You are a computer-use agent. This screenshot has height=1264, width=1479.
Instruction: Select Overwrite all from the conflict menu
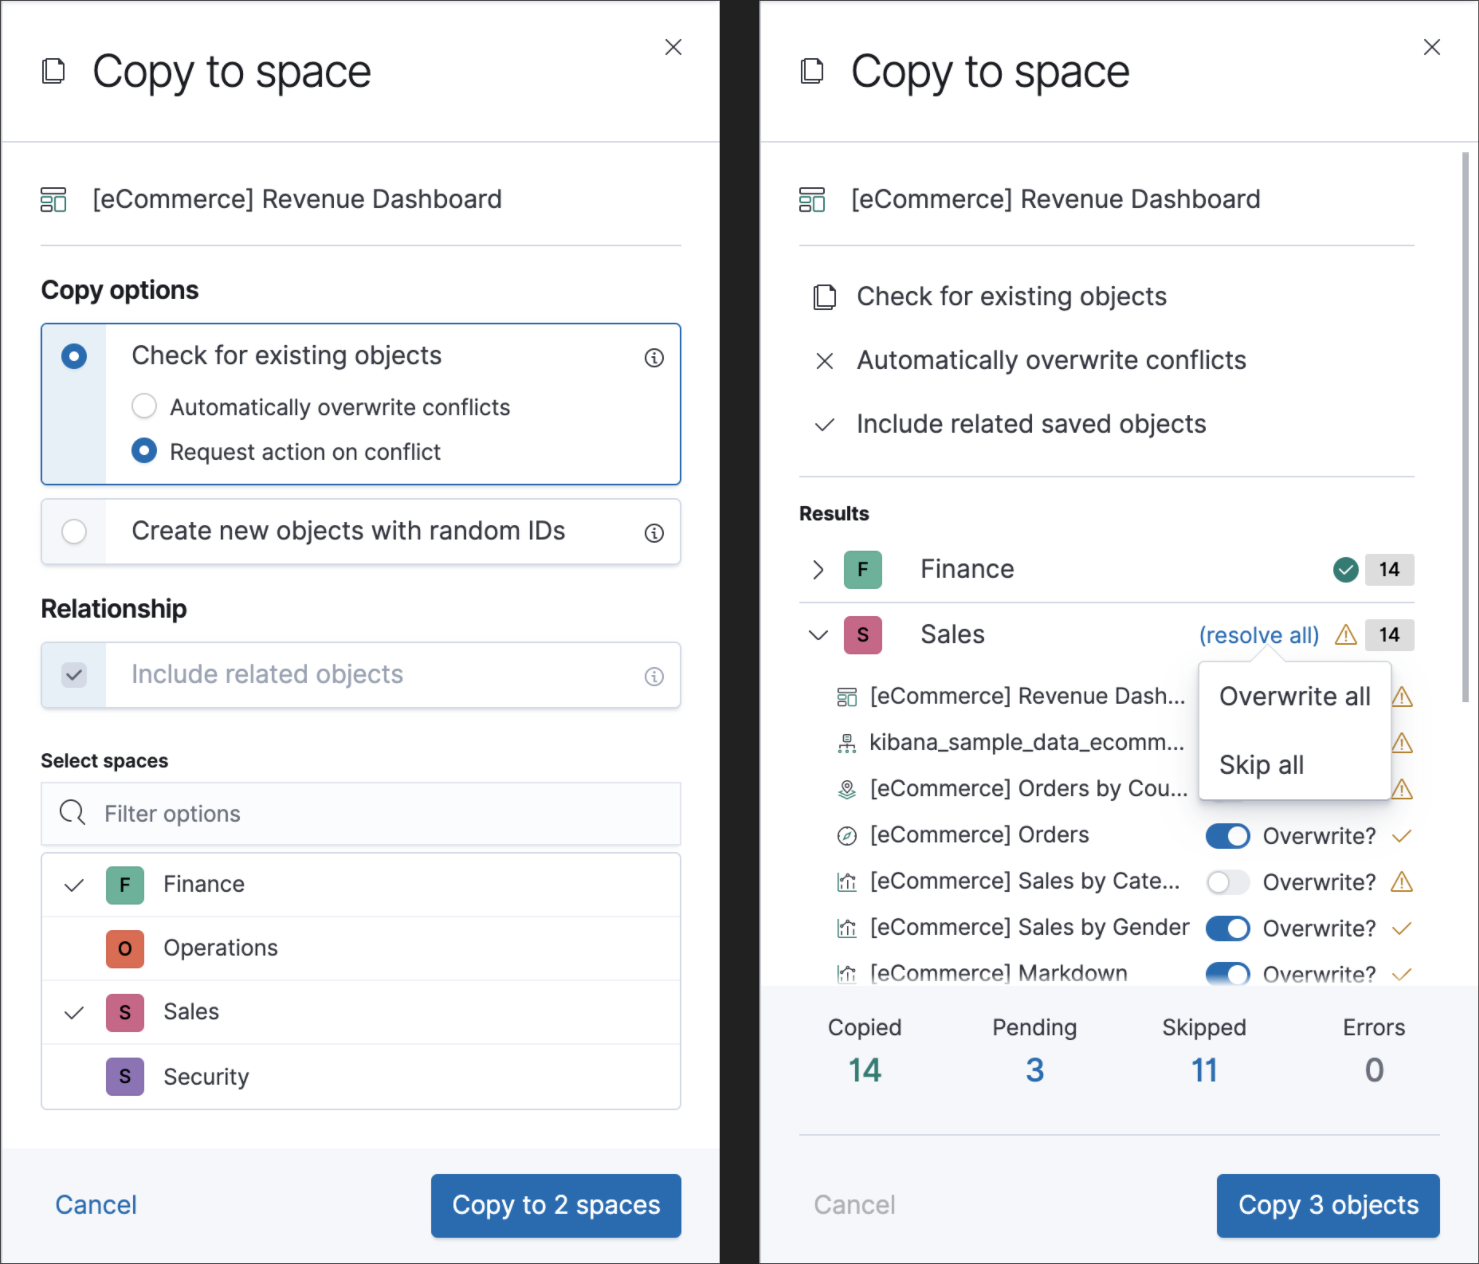pyautogui.click(x=1293, y=696)
